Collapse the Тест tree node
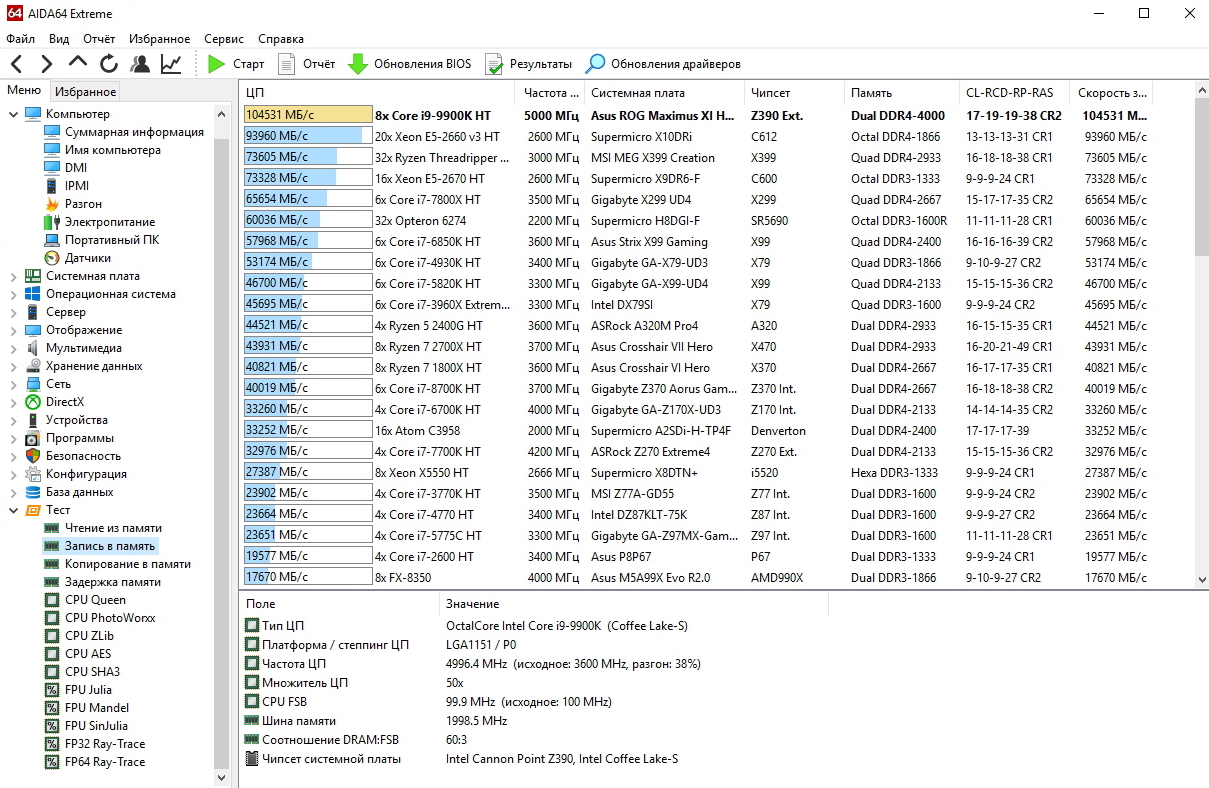The height and width of the screenshot is (788, 1209). click(13, 510)
